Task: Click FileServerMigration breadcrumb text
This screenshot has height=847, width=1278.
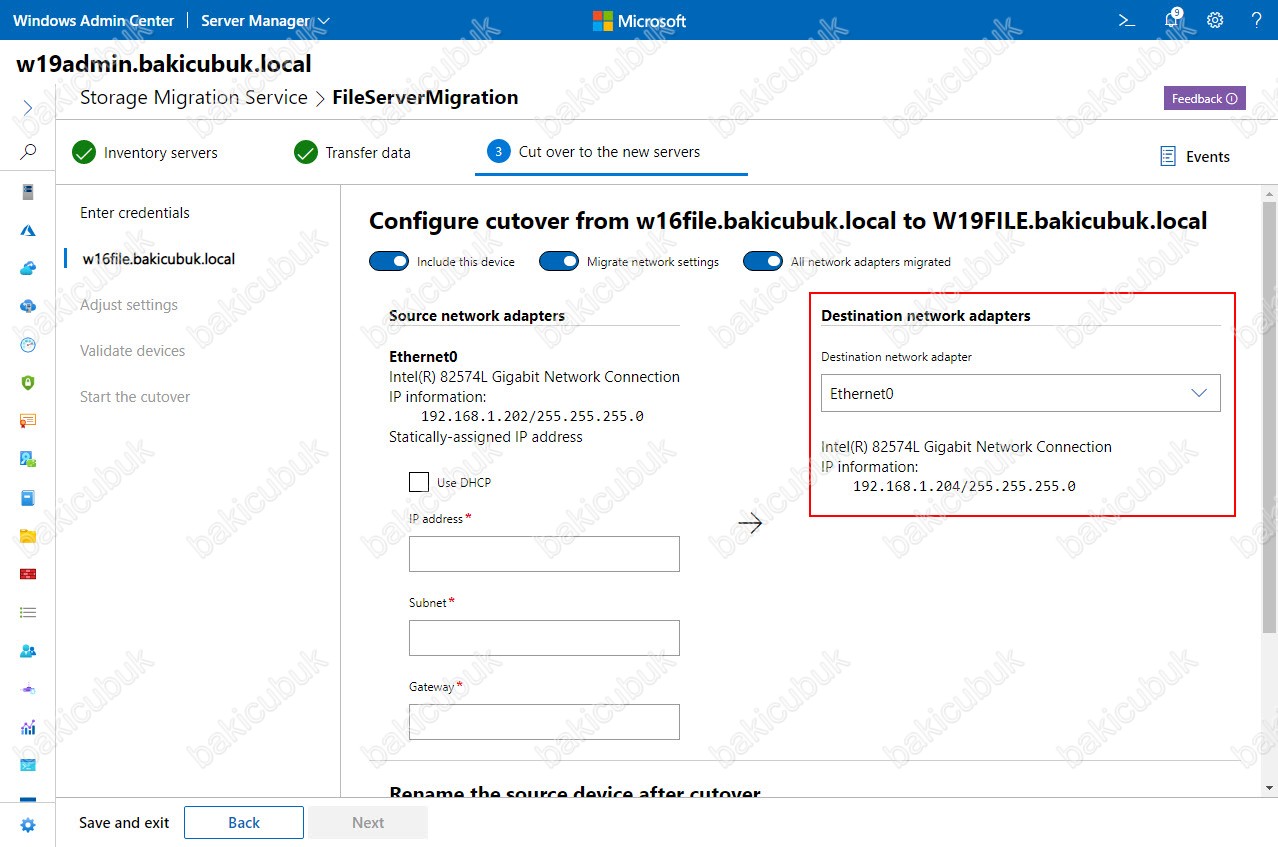Action: 425,98
